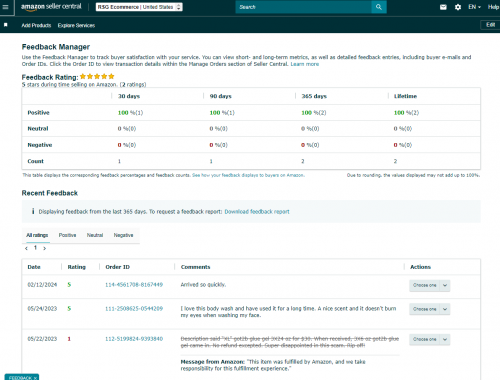Click dropdown arrow on 05/24/2023 row action
Viewport: 500px width, 380px height.
tap(445, 309)
